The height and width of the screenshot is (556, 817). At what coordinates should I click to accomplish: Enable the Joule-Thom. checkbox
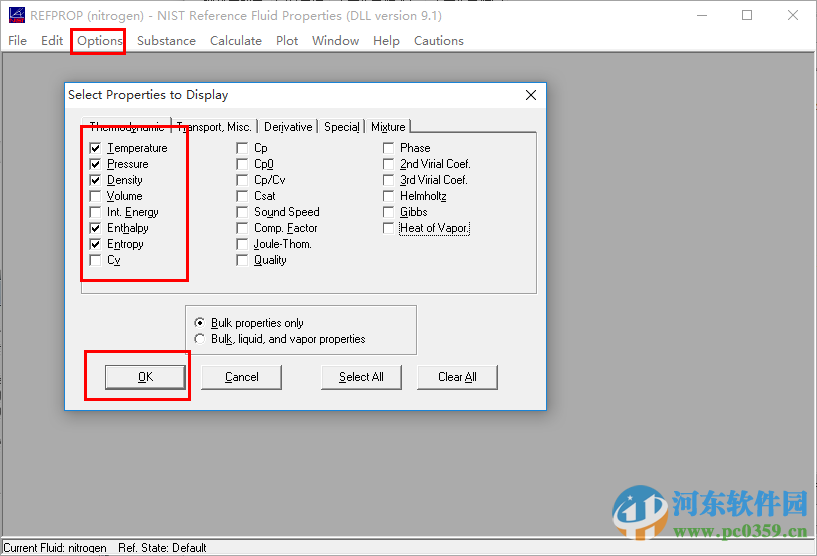click(x=242, y=244)
